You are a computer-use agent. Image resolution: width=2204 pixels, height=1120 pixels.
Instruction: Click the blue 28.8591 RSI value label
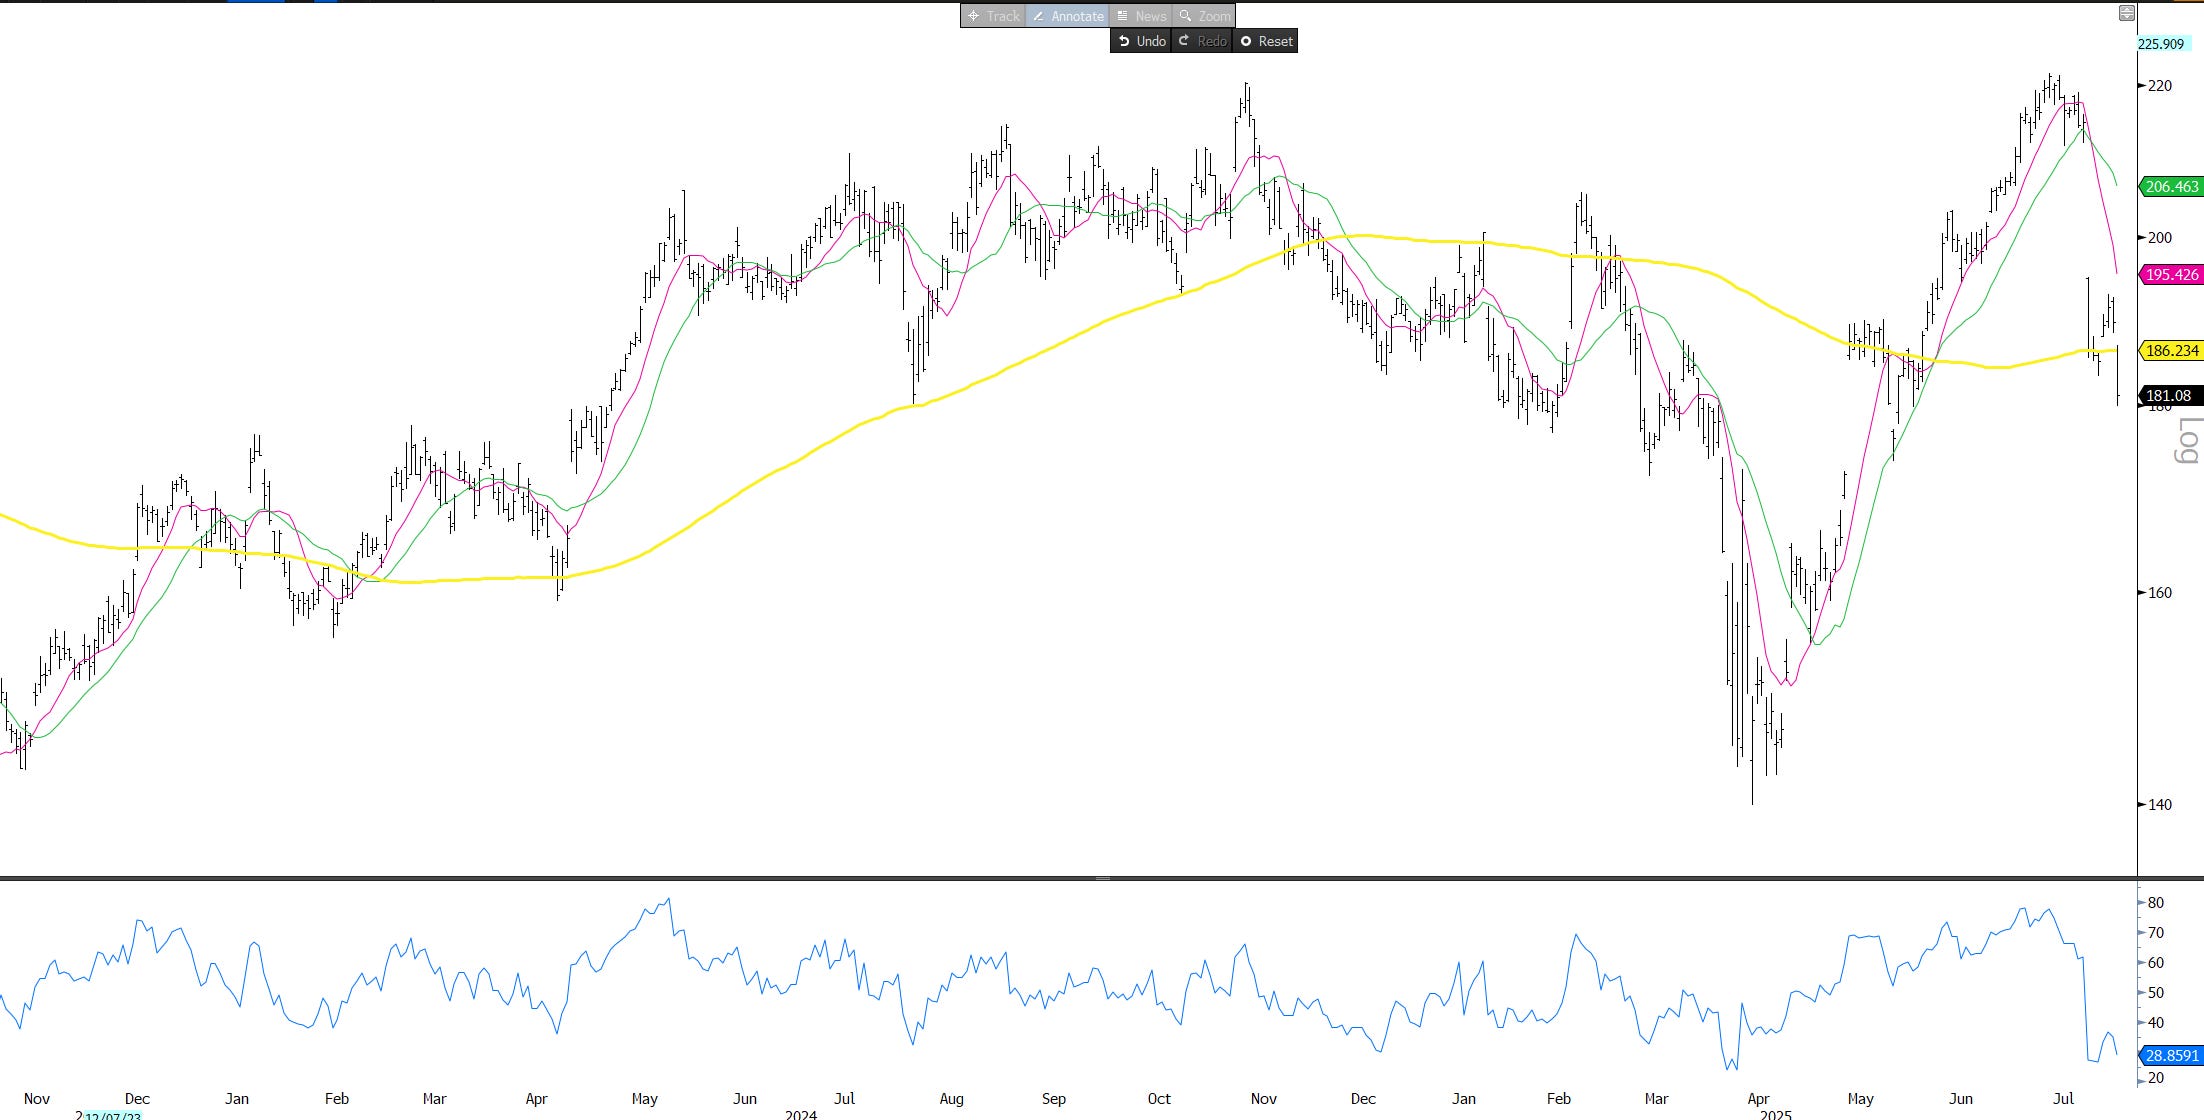point(2171,1056)
